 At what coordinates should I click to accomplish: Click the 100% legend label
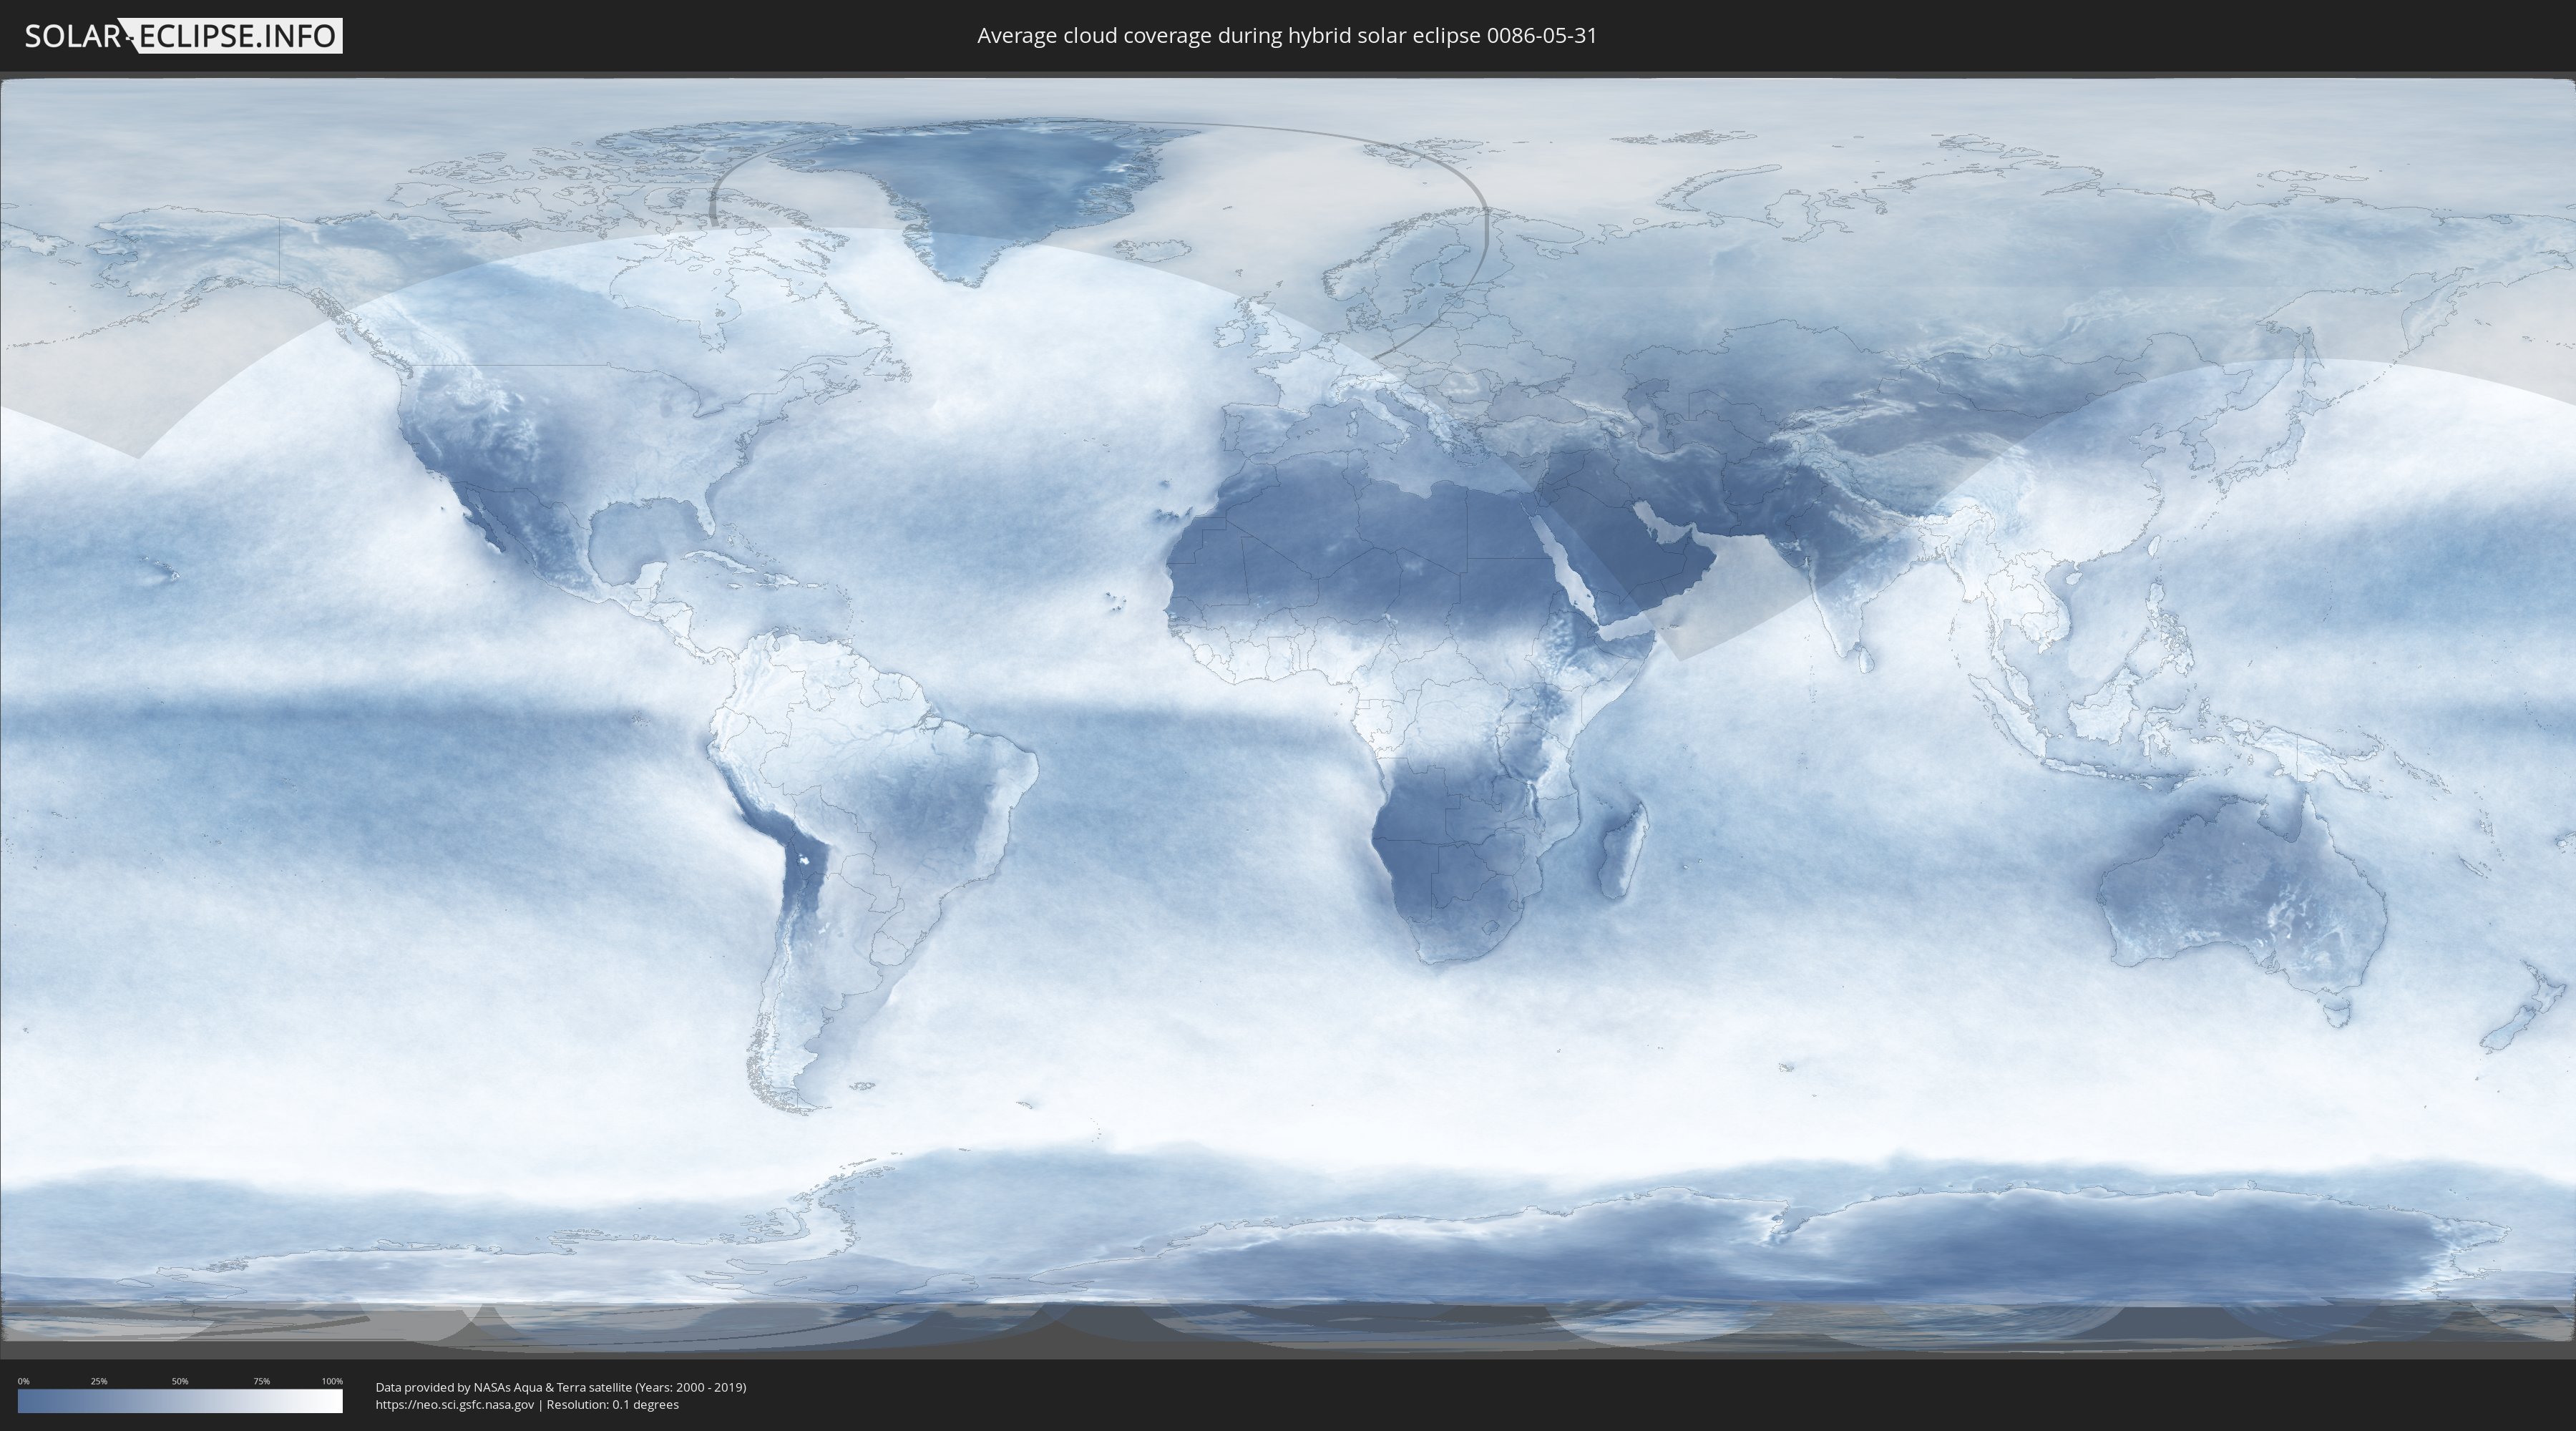(x=332, y=1381)
